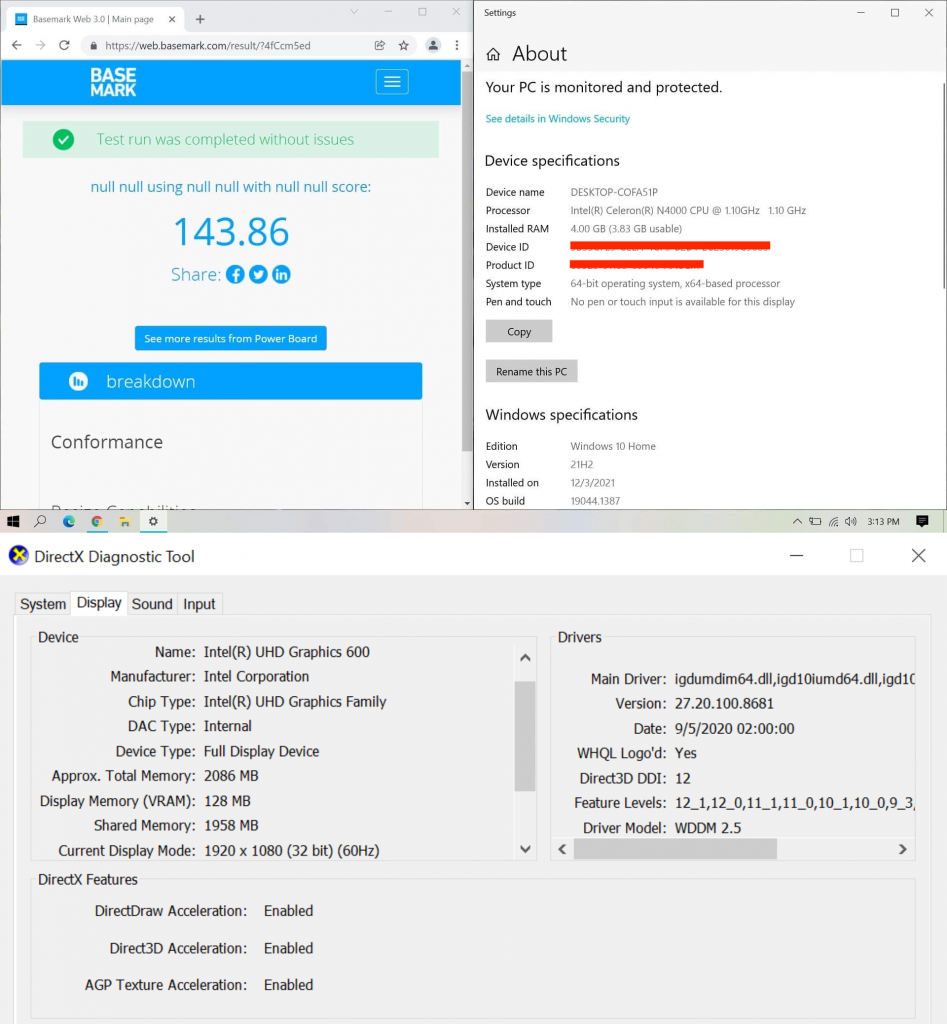Select the DESKTOP-COFA51P device name
This screenshot has height=1024, width=947.
(614, 192)
